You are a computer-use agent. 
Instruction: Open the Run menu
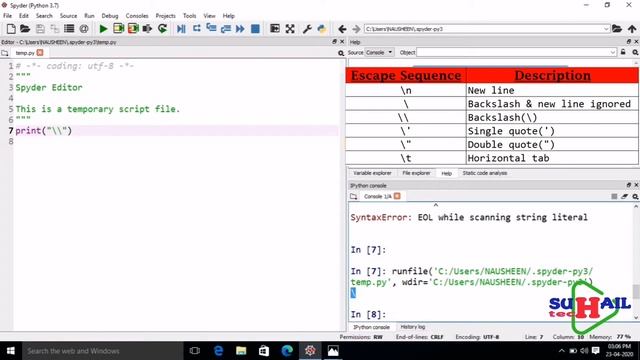click(x=89, y=16)
